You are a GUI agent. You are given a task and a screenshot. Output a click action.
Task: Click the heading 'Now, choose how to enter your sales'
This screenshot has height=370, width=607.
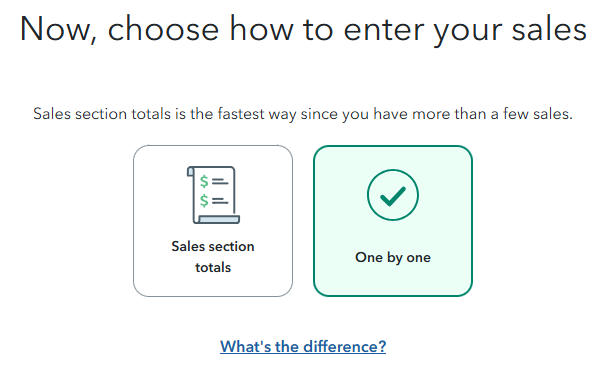pos(304,29)
